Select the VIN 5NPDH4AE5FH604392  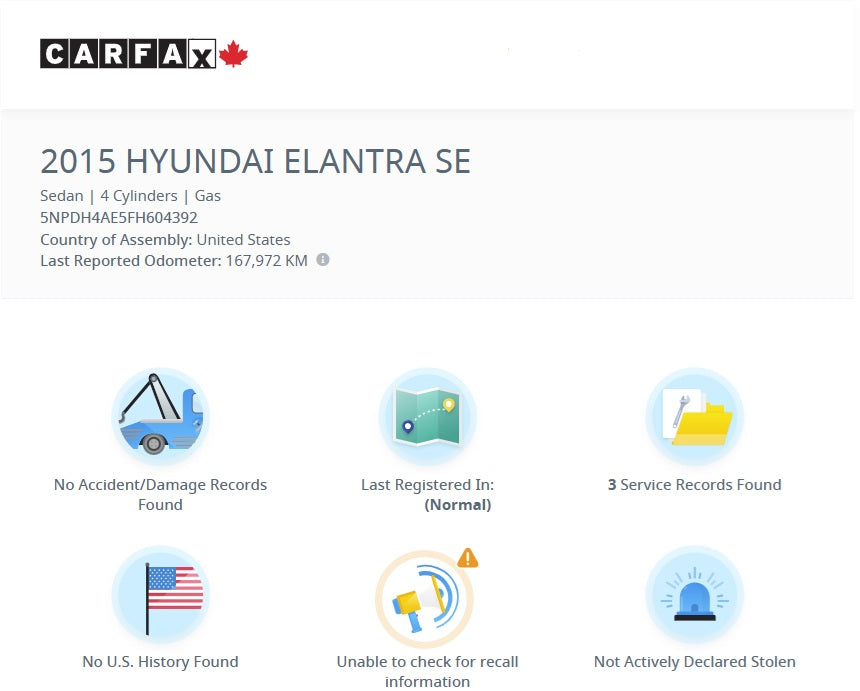pyautogui.click(x=119, y=218)
